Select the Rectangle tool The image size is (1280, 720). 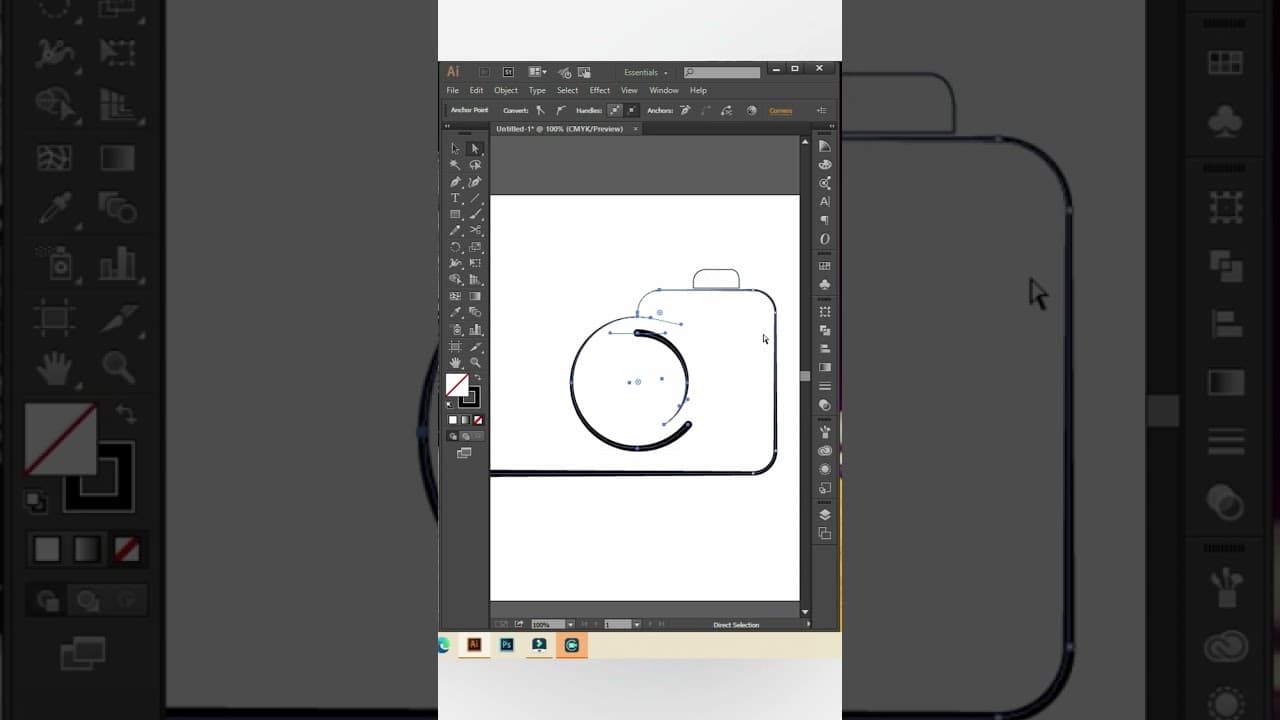tap(455, 214)
